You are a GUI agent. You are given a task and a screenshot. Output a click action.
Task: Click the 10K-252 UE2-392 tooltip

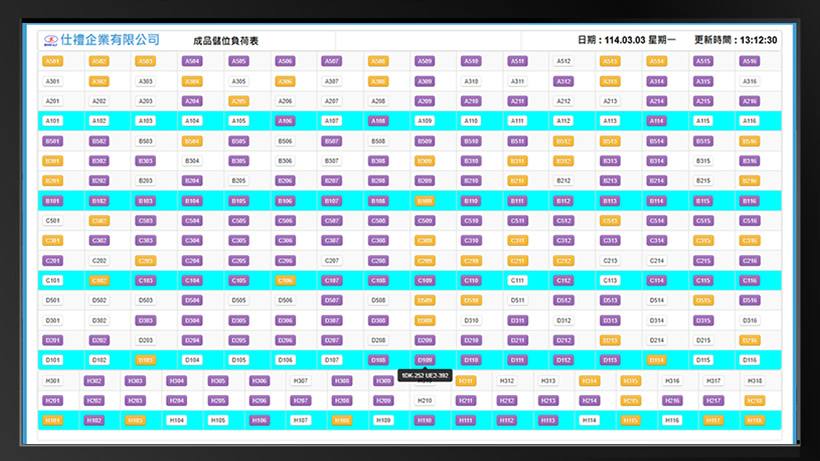click(425, 376)
